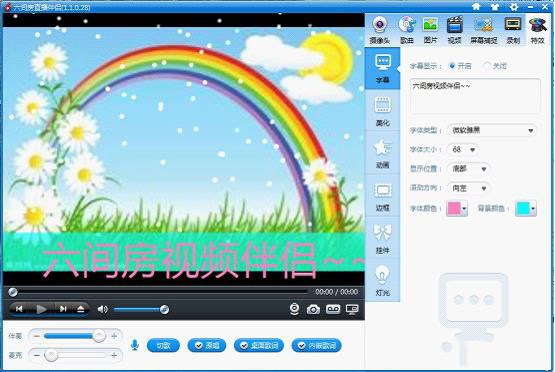Open settings gear in title bar
555x372 pixels.
coord(514,6)
